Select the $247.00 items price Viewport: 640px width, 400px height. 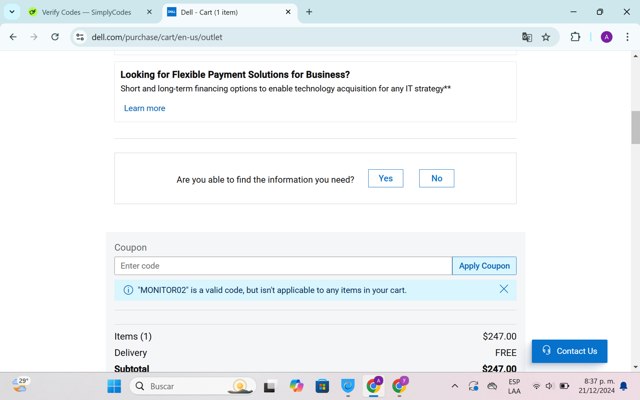499,336
